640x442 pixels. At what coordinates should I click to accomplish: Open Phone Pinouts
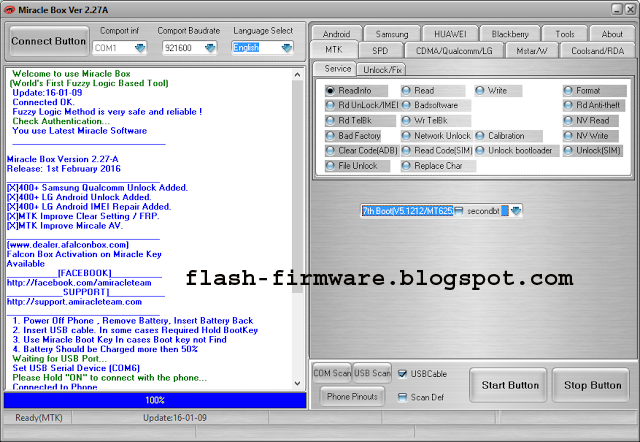coord(352,396)
